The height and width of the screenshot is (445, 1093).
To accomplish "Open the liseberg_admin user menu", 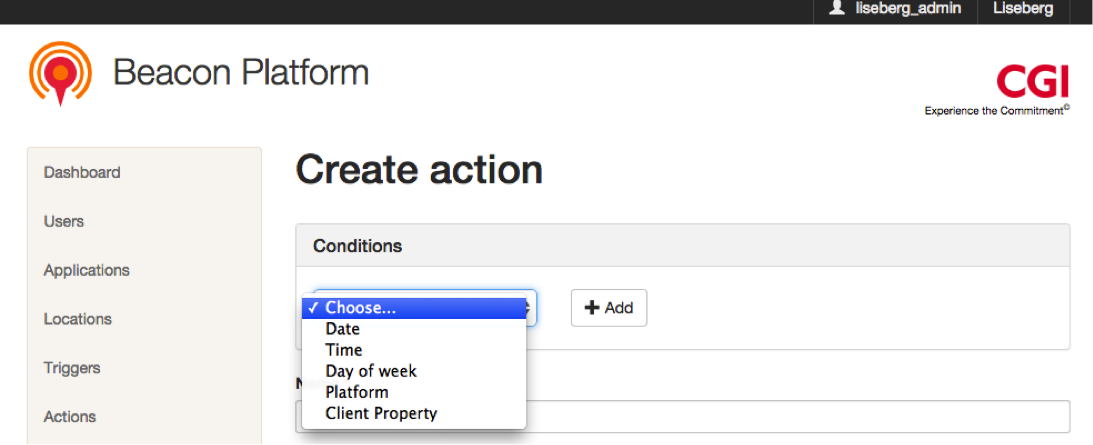I will [x=895, y=9].
